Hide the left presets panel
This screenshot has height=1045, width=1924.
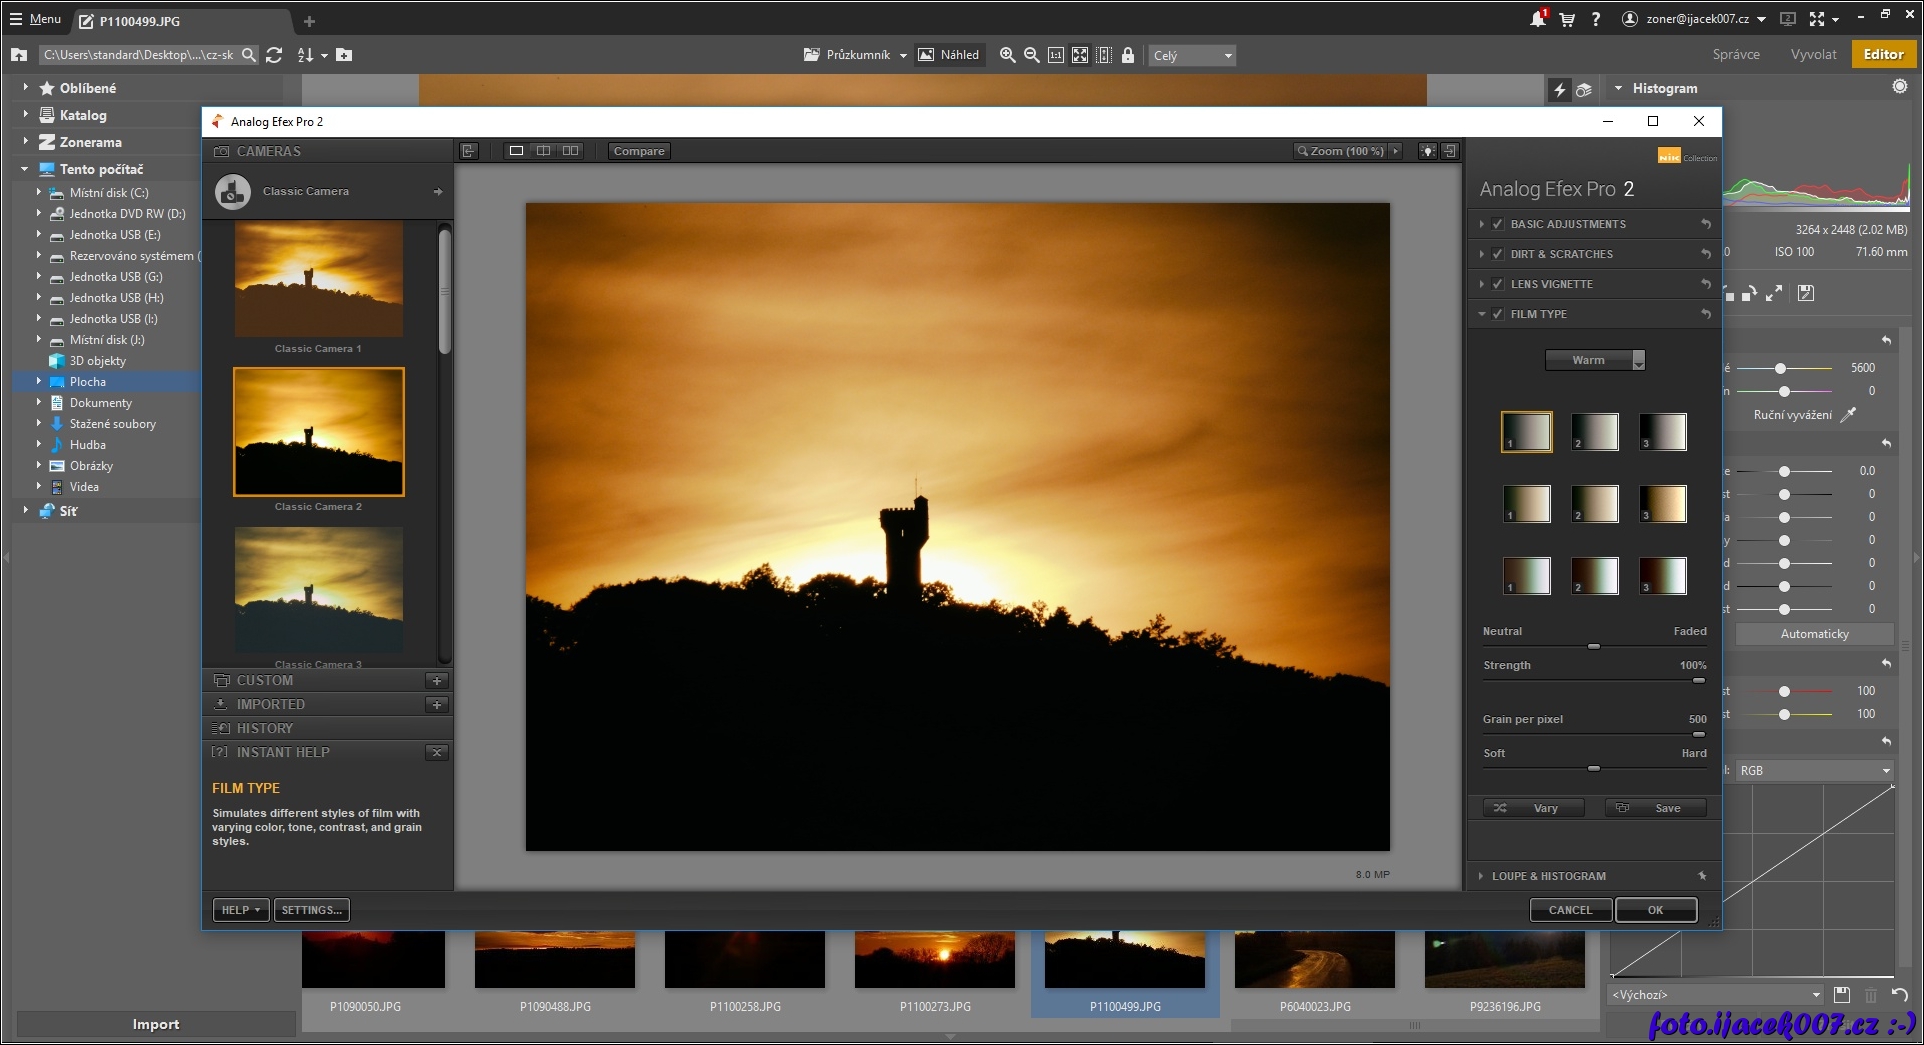(x=469, y=151)
